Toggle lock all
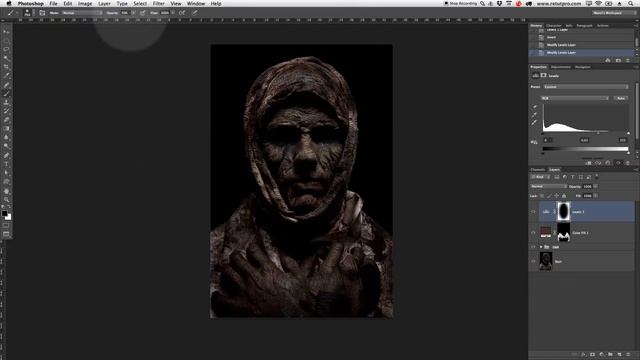 pyautogui.click(x=564, y=196)
